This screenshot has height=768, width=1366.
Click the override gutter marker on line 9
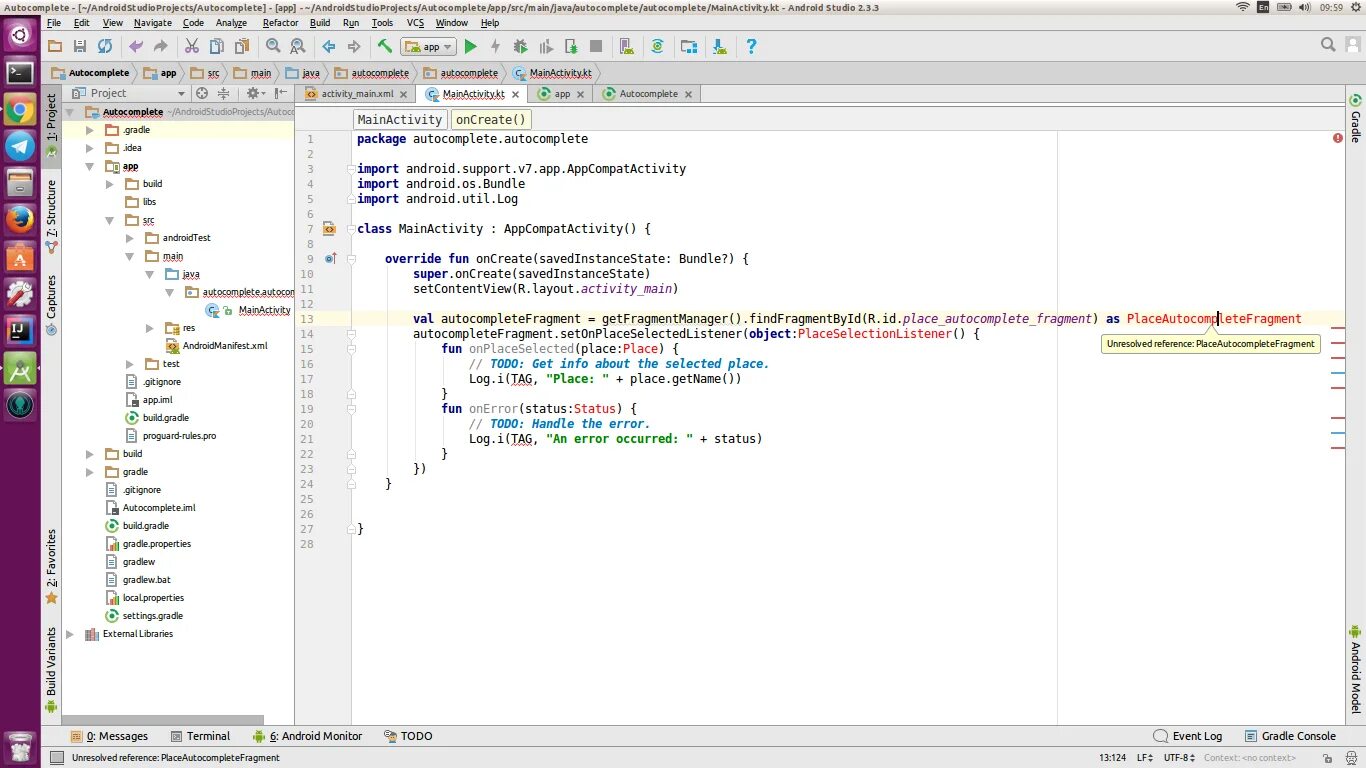(x=329, y=259)
